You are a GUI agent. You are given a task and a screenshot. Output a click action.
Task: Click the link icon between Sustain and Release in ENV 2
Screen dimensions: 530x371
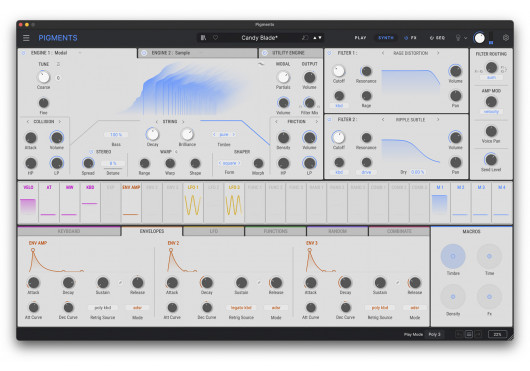click(259, 282)
